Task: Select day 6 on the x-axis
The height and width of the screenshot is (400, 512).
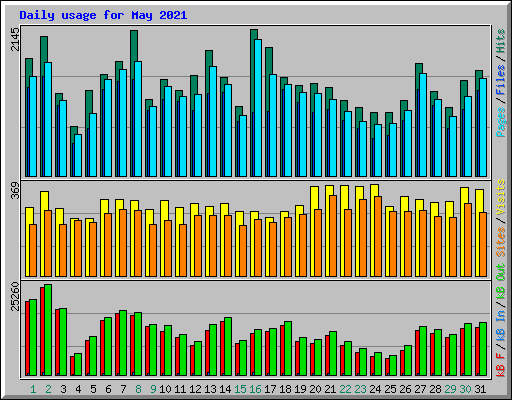Action: click(108, 389)
